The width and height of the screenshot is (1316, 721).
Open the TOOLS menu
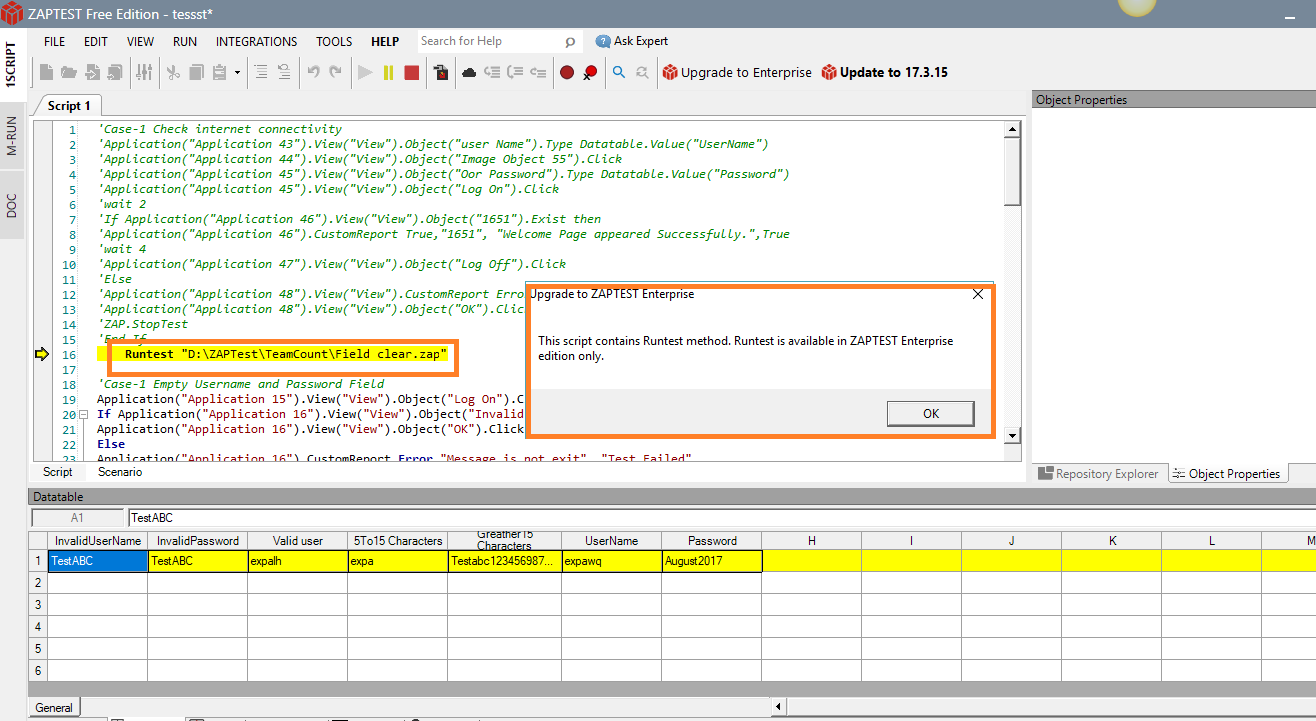(334, 41)
